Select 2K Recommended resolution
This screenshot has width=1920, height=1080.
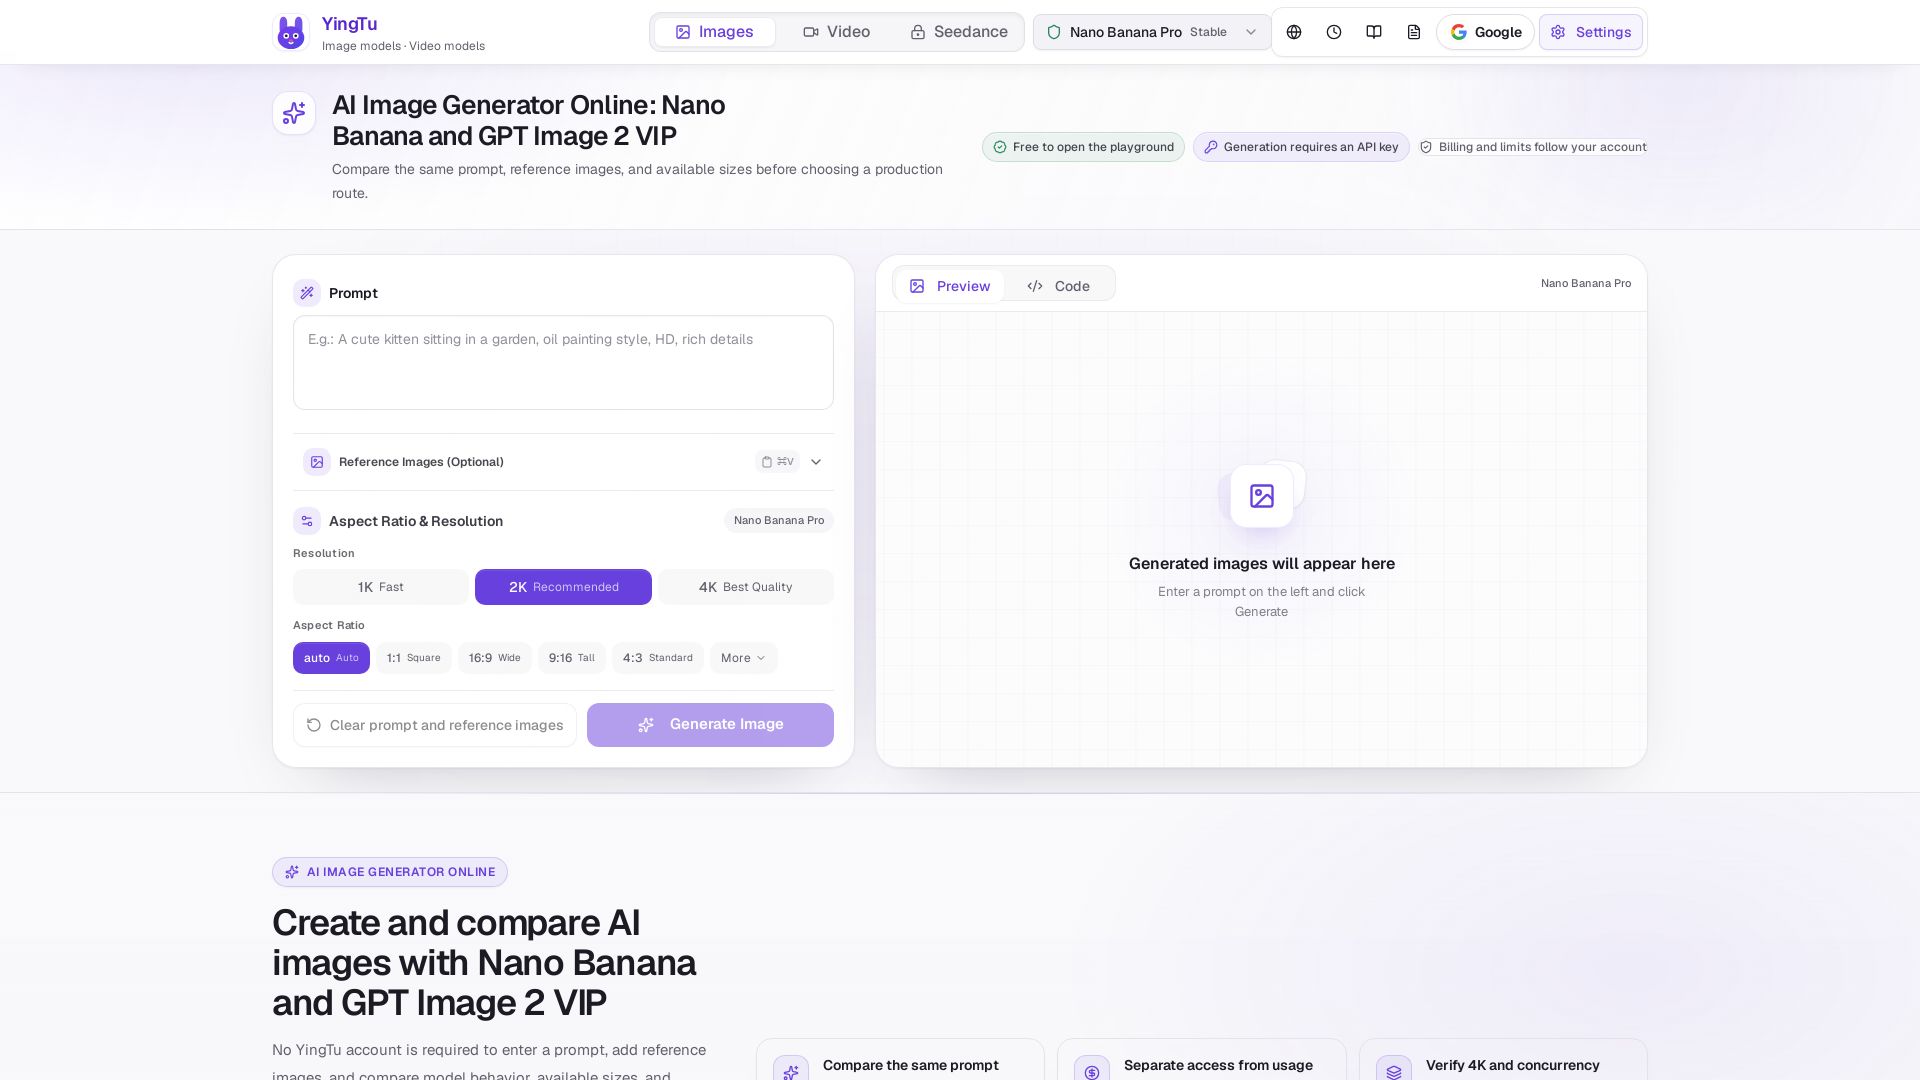coord(563,587)
